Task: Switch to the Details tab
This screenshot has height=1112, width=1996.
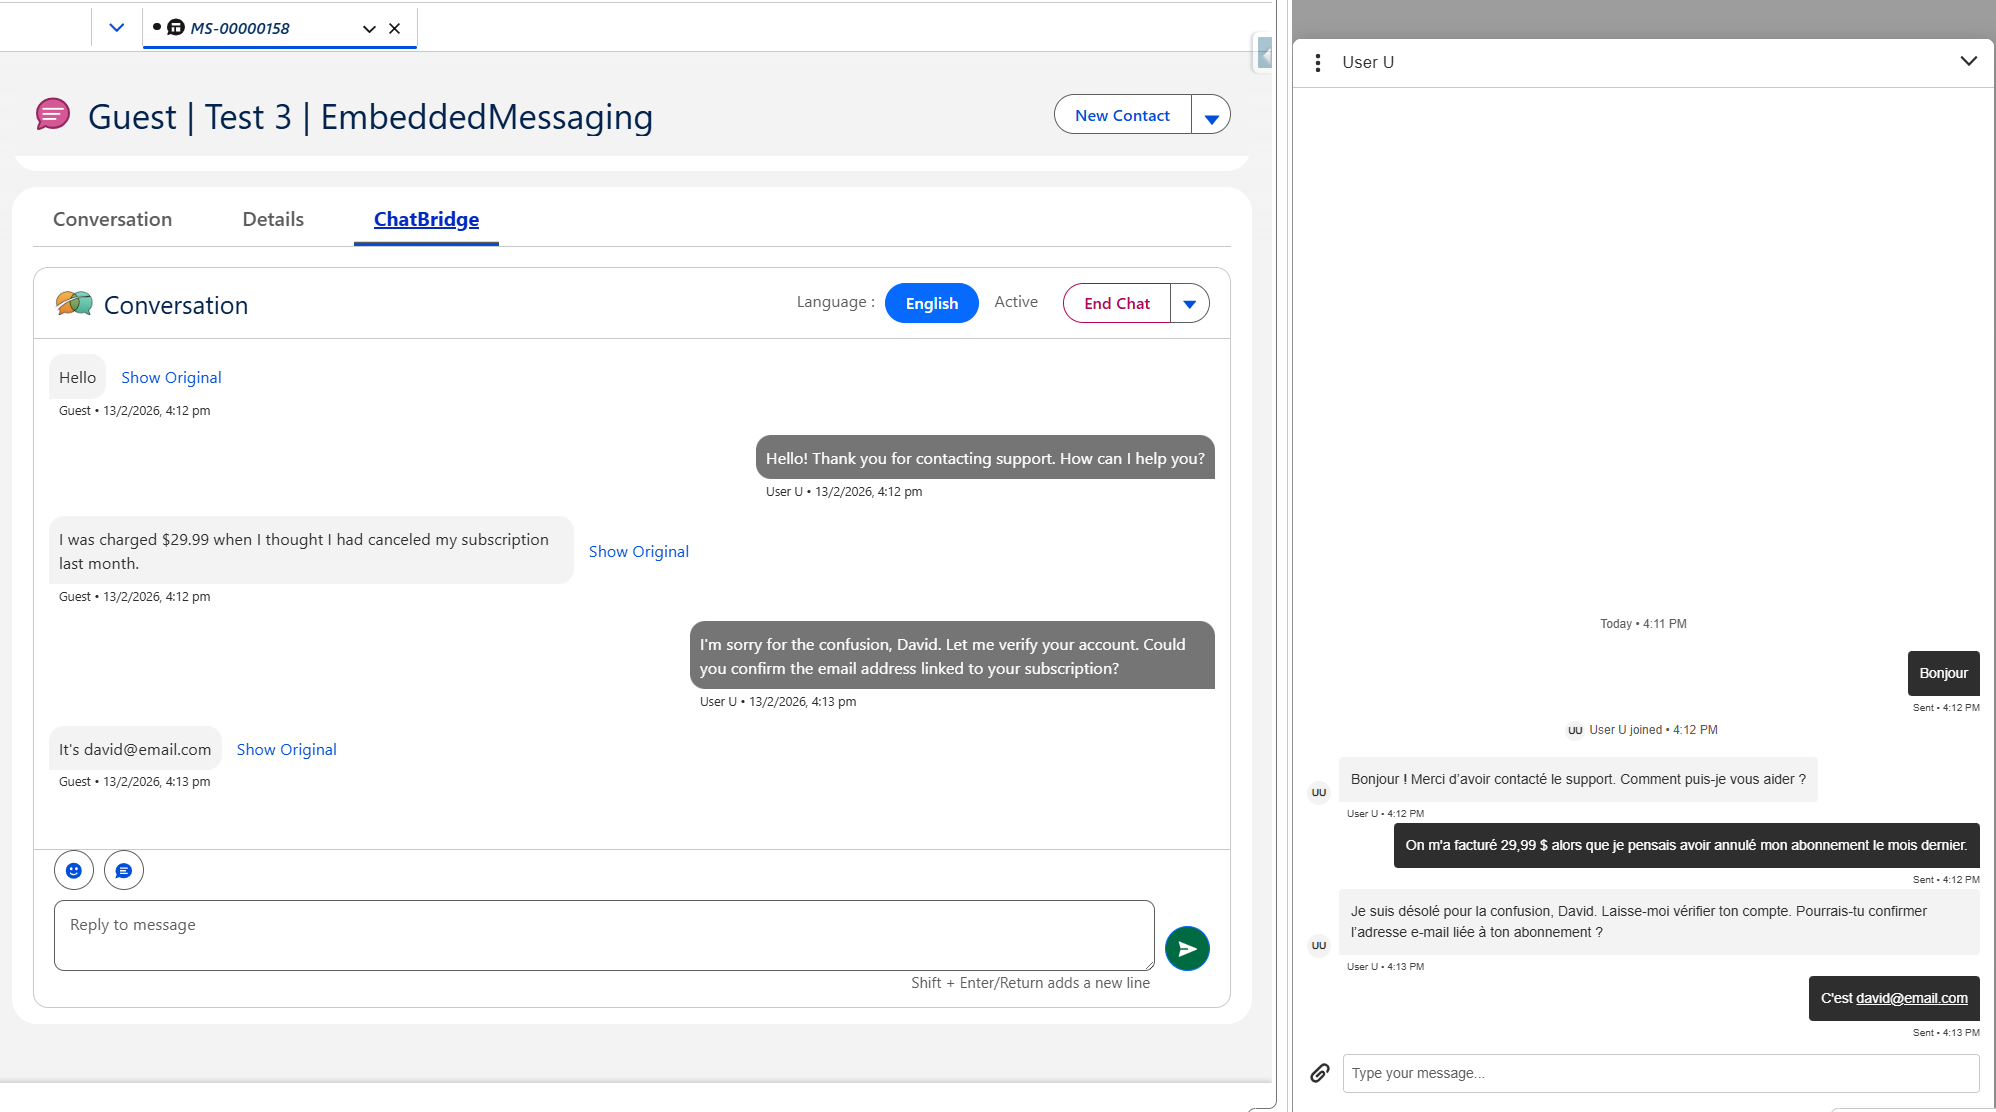Action: 273,220
